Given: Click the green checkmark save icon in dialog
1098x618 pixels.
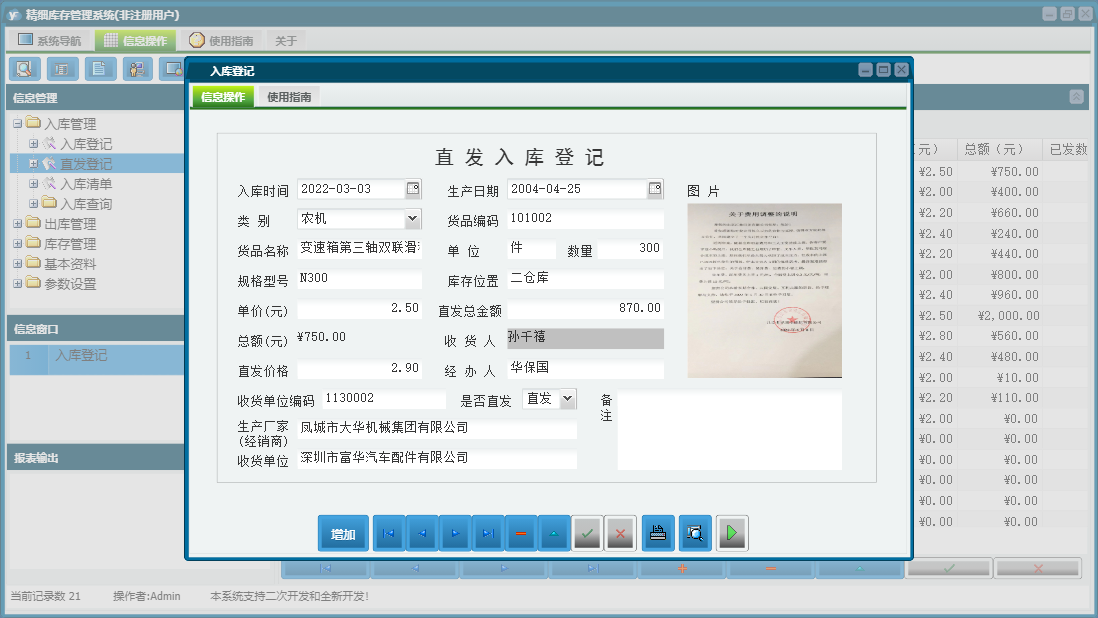Looking at the screenshot, I should 588,533.
